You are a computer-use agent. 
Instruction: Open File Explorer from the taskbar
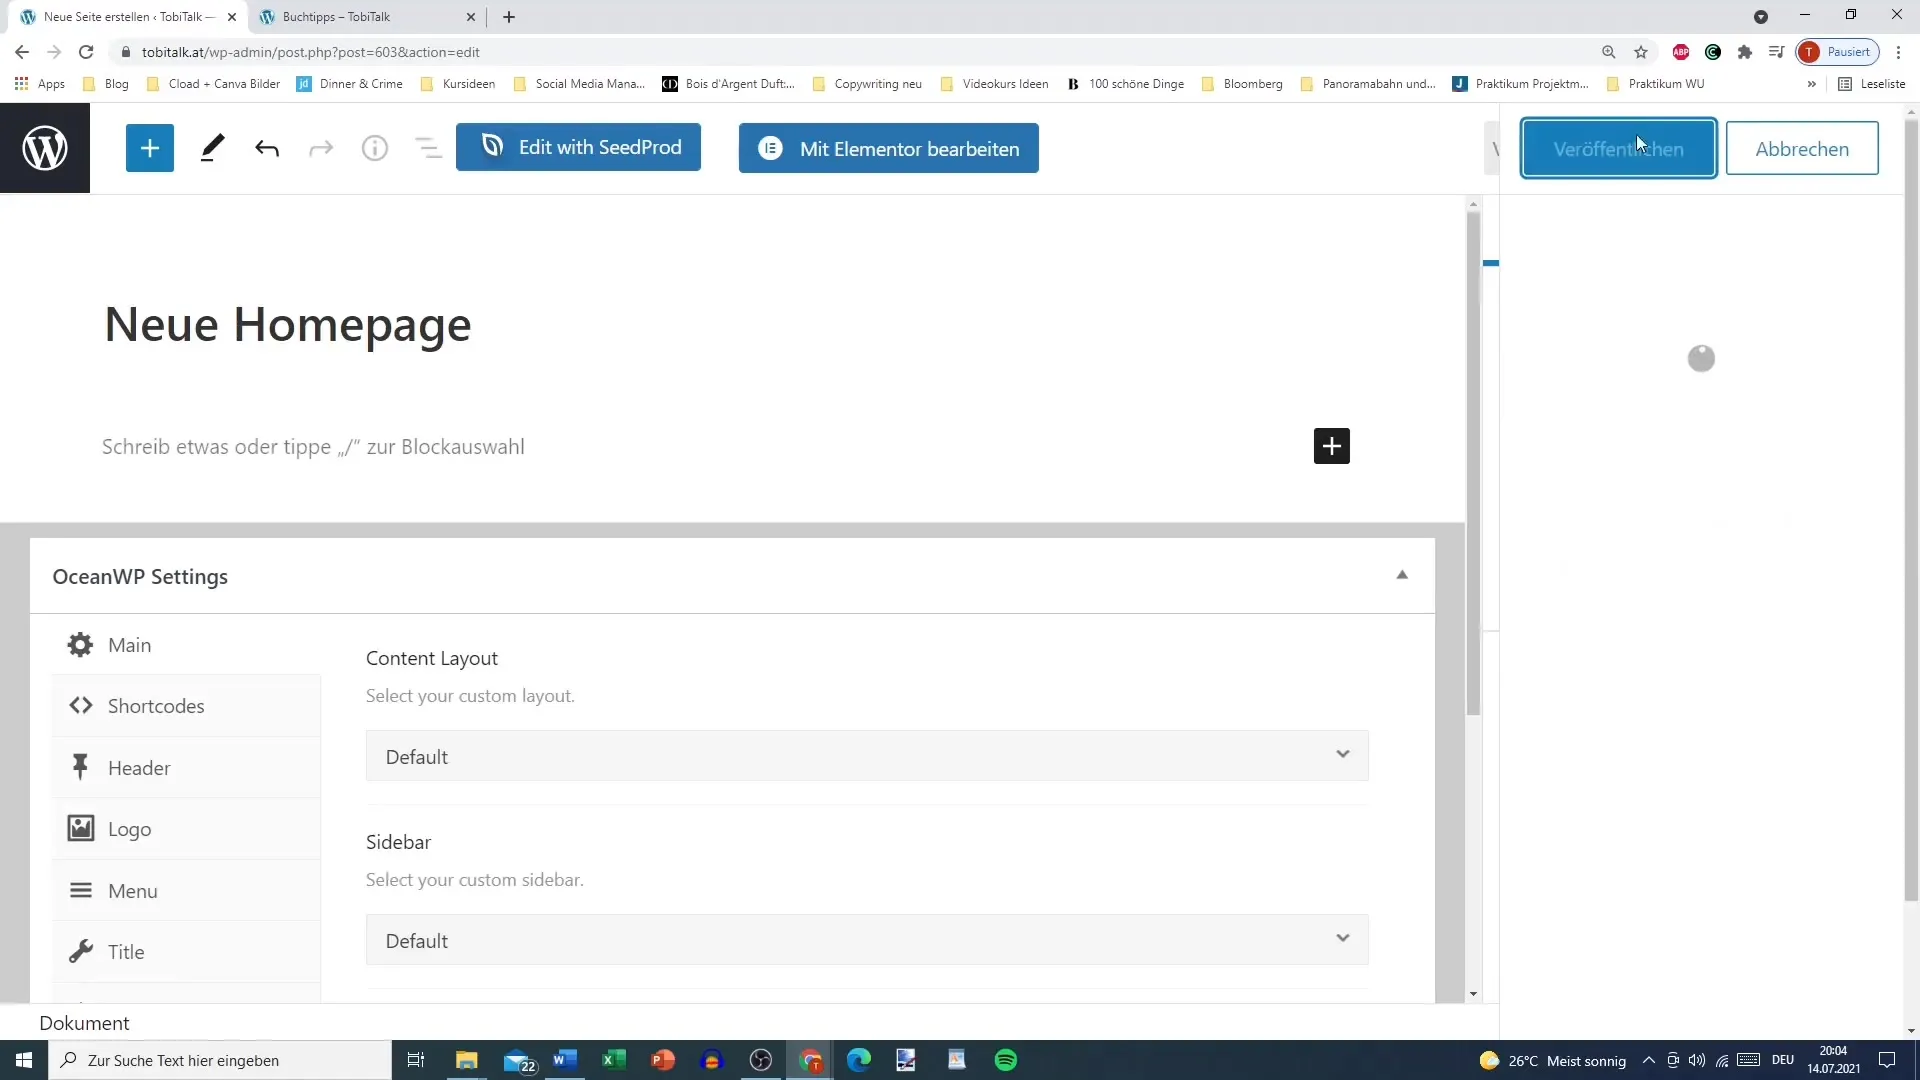(467, 1060)
